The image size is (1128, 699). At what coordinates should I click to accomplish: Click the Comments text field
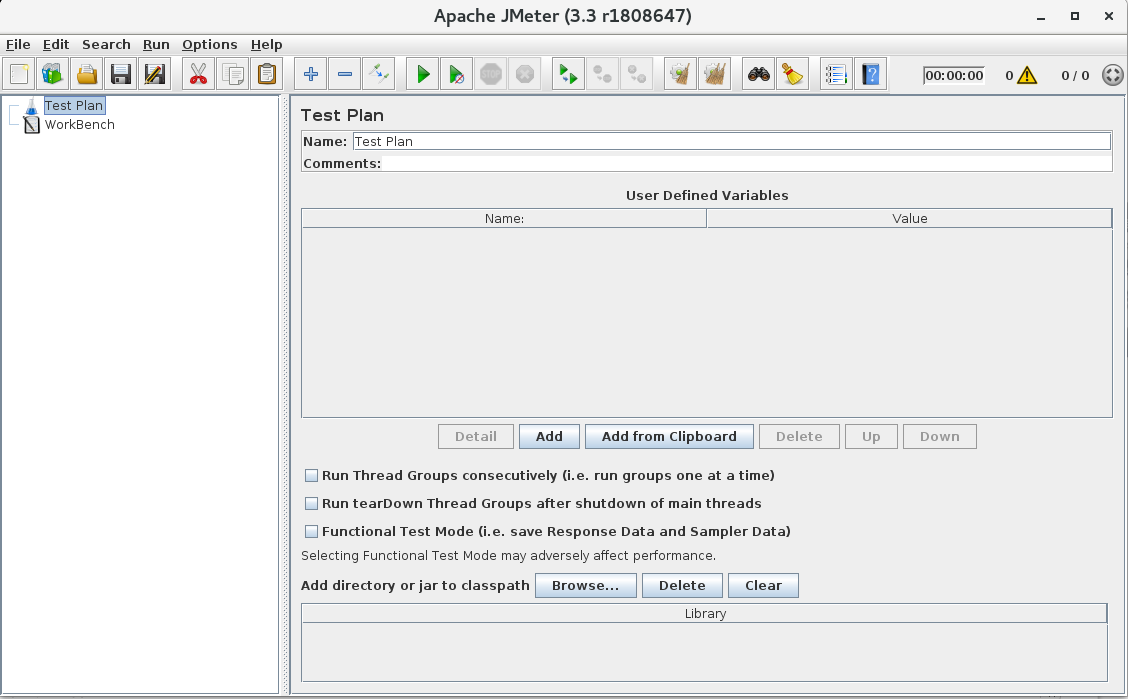(x=746, y=163)
